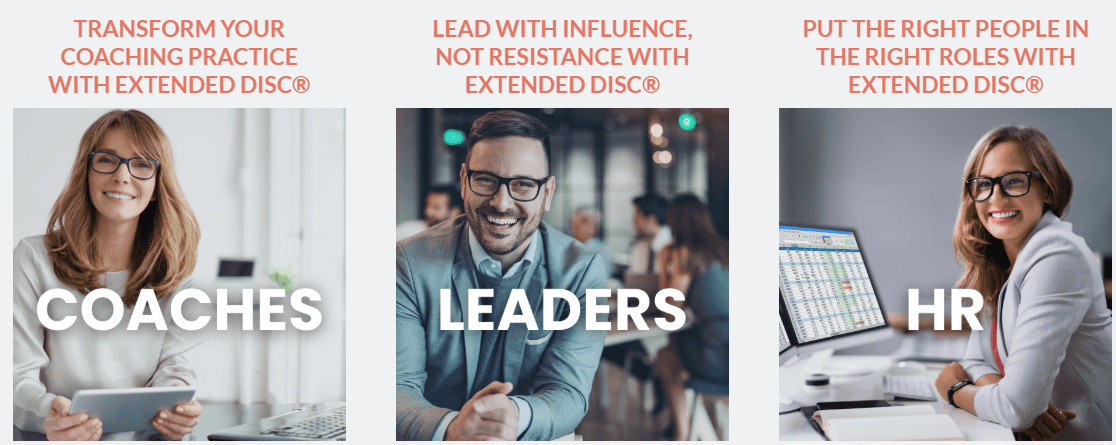Click the coach woman's eyeglasses

tap(122, 165)
